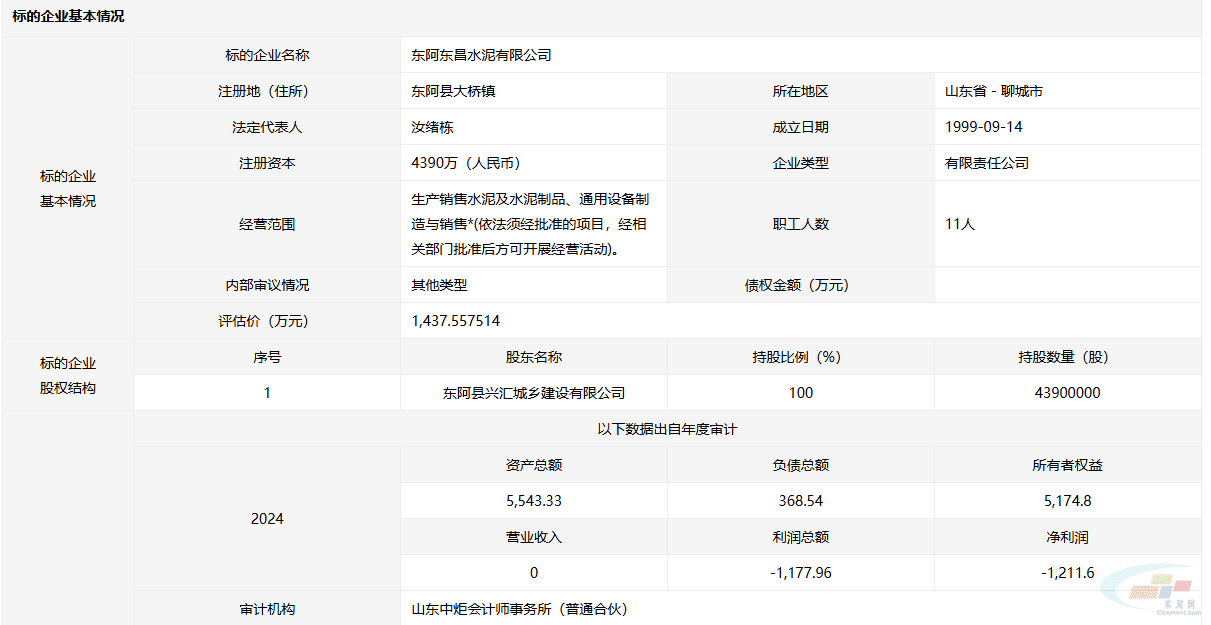Click the 审计机构 label
1211x625 pixels.
point(267,609)
